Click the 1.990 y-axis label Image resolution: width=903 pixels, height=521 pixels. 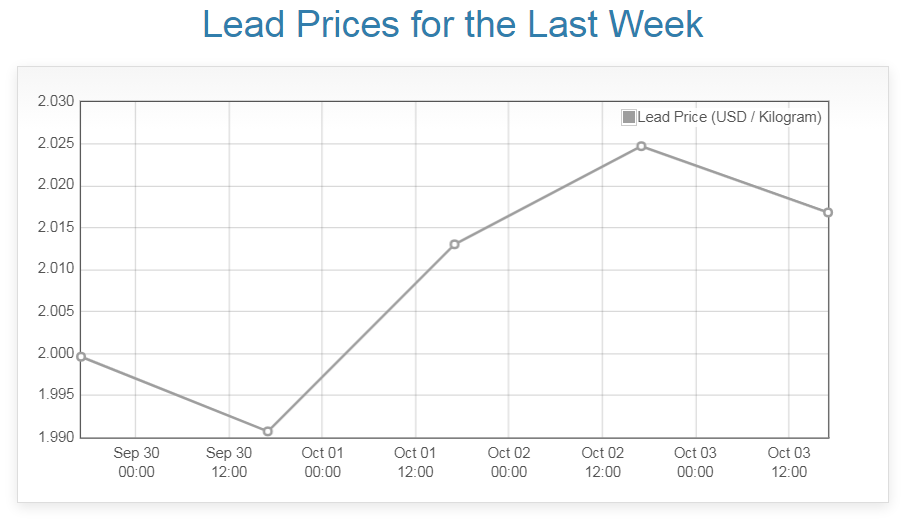click(56, 437)
